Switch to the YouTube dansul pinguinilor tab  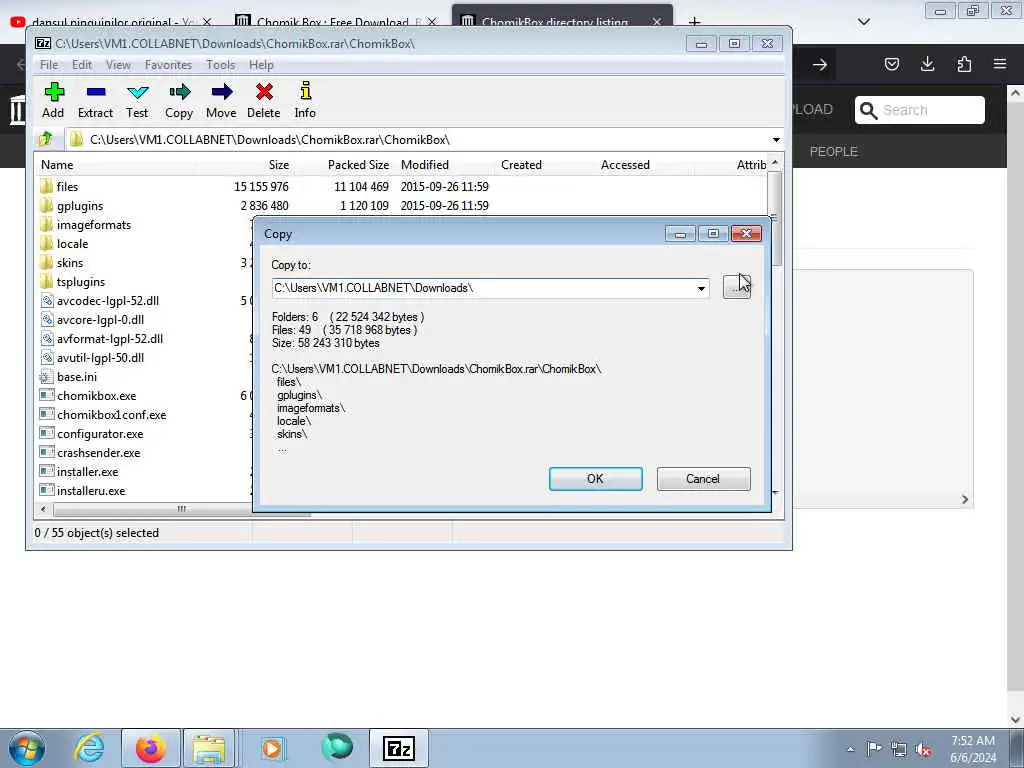[x=111, y=22]
